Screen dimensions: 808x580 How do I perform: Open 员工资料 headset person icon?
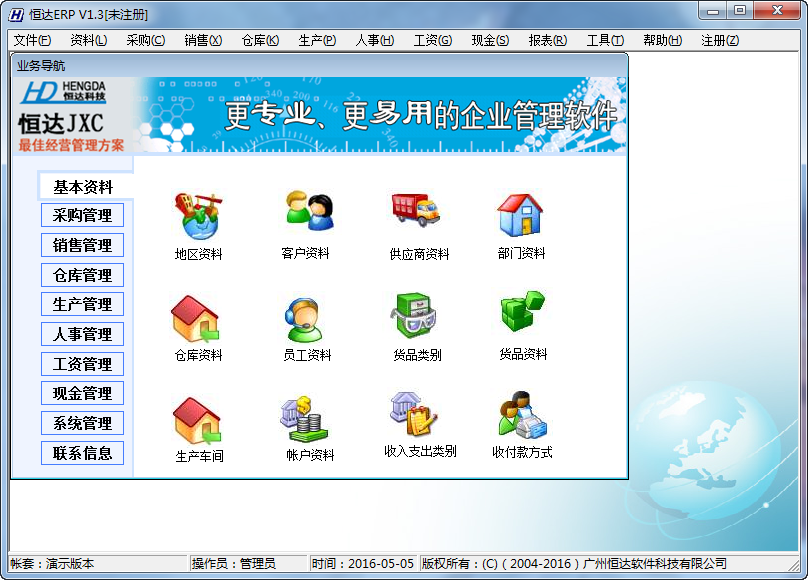[x=304, y=319]
